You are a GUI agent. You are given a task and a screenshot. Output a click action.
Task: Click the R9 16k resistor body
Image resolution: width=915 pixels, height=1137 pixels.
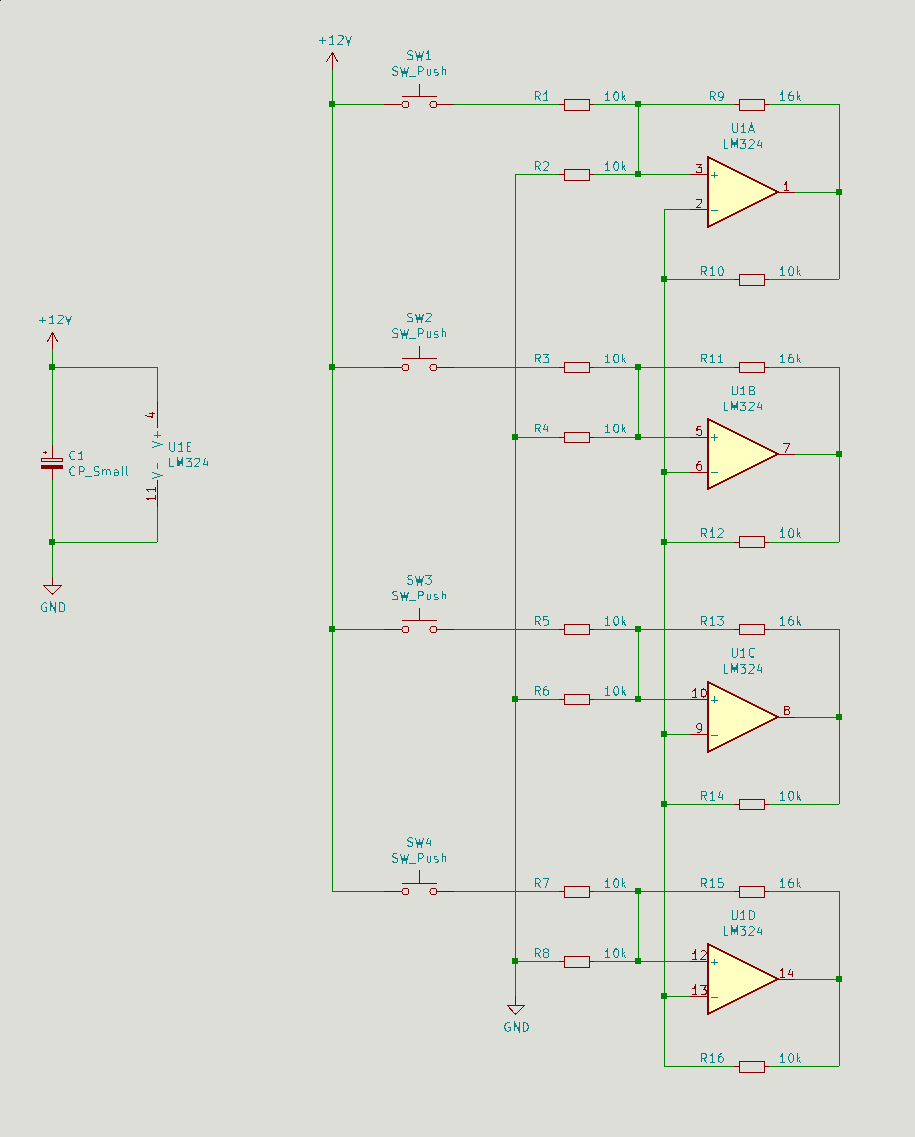click(x=752, y=104)
